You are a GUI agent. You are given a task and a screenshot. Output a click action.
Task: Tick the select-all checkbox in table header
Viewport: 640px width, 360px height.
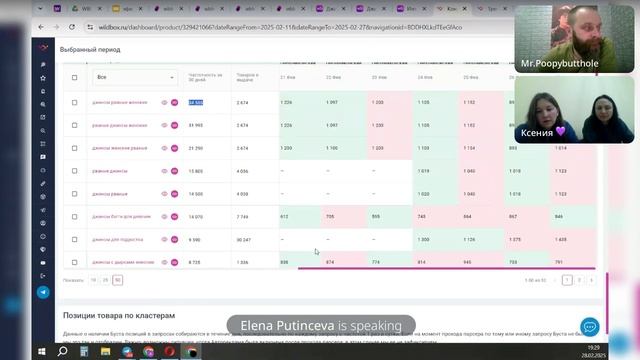pos(74,78)
